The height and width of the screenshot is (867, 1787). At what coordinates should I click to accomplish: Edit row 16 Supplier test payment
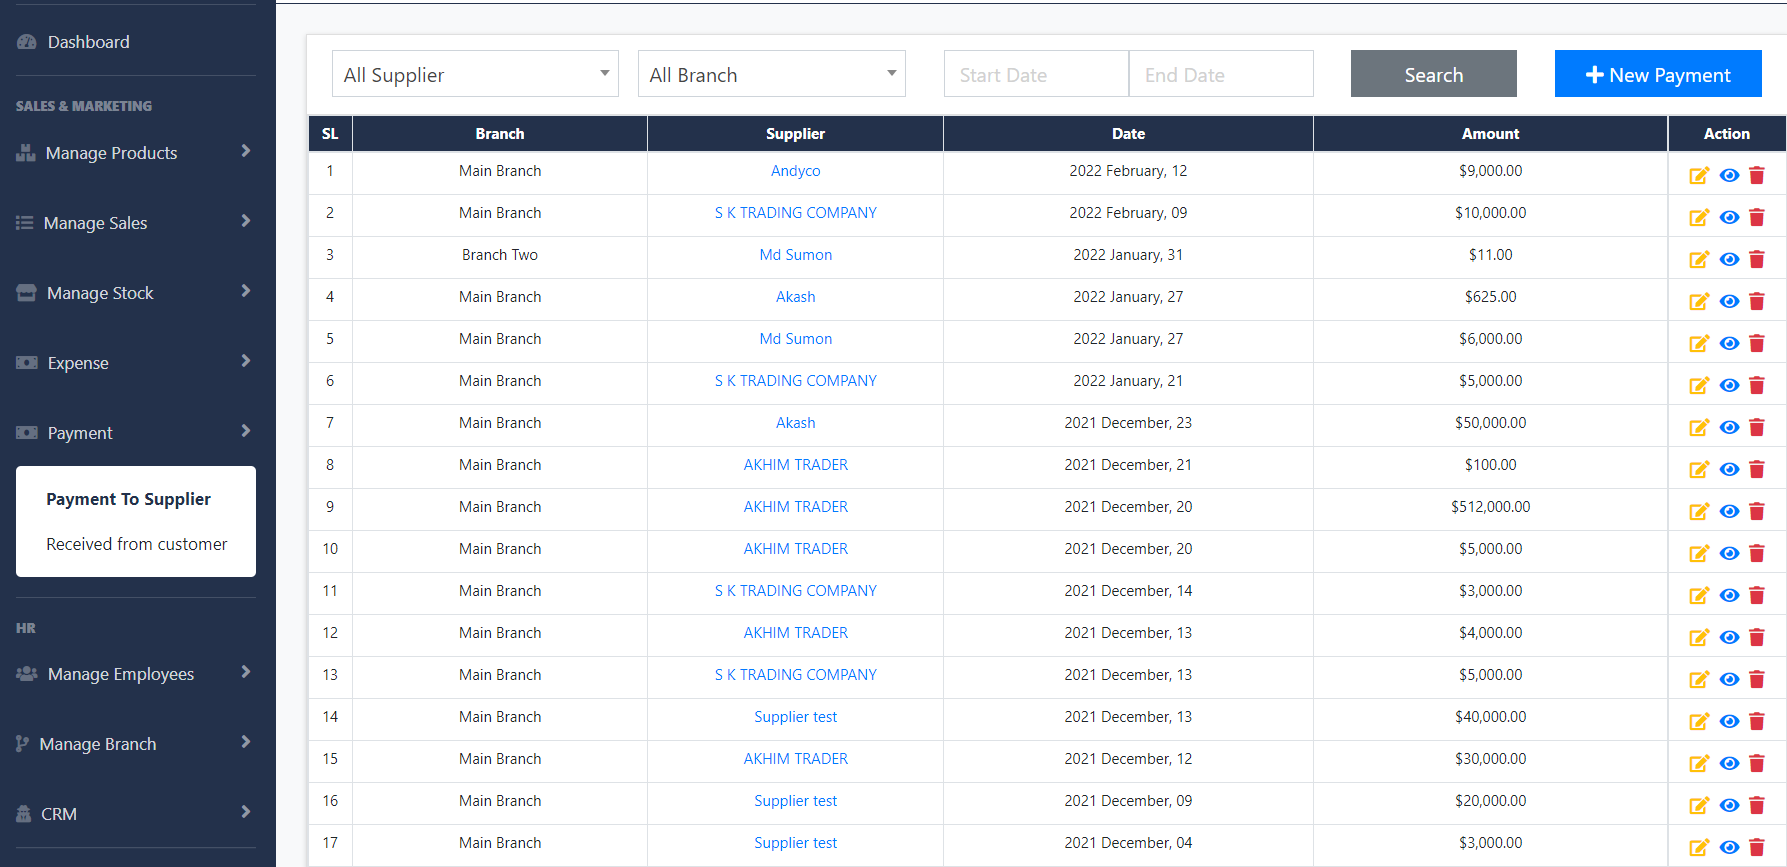[1698, 806]
